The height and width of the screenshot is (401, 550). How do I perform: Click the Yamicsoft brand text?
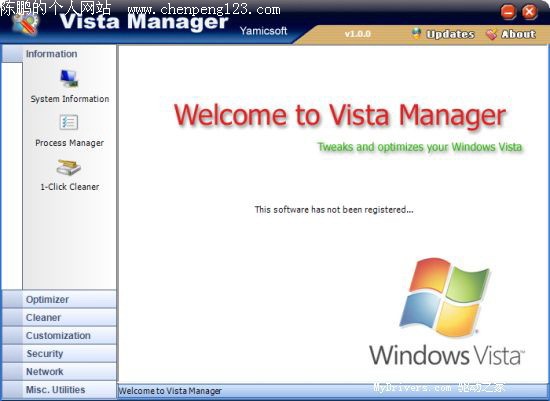pos(263,31)
